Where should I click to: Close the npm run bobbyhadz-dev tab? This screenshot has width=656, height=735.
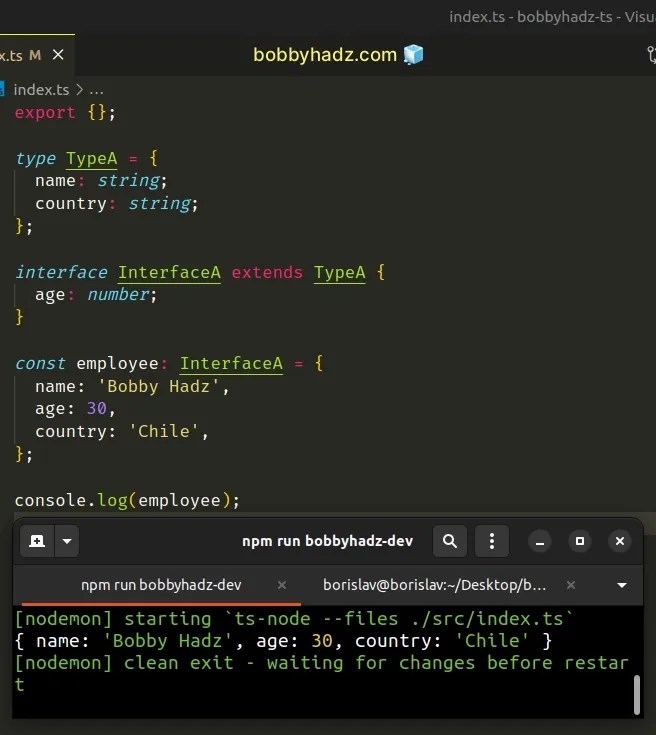pyautogui.click(x=282, y=585)
